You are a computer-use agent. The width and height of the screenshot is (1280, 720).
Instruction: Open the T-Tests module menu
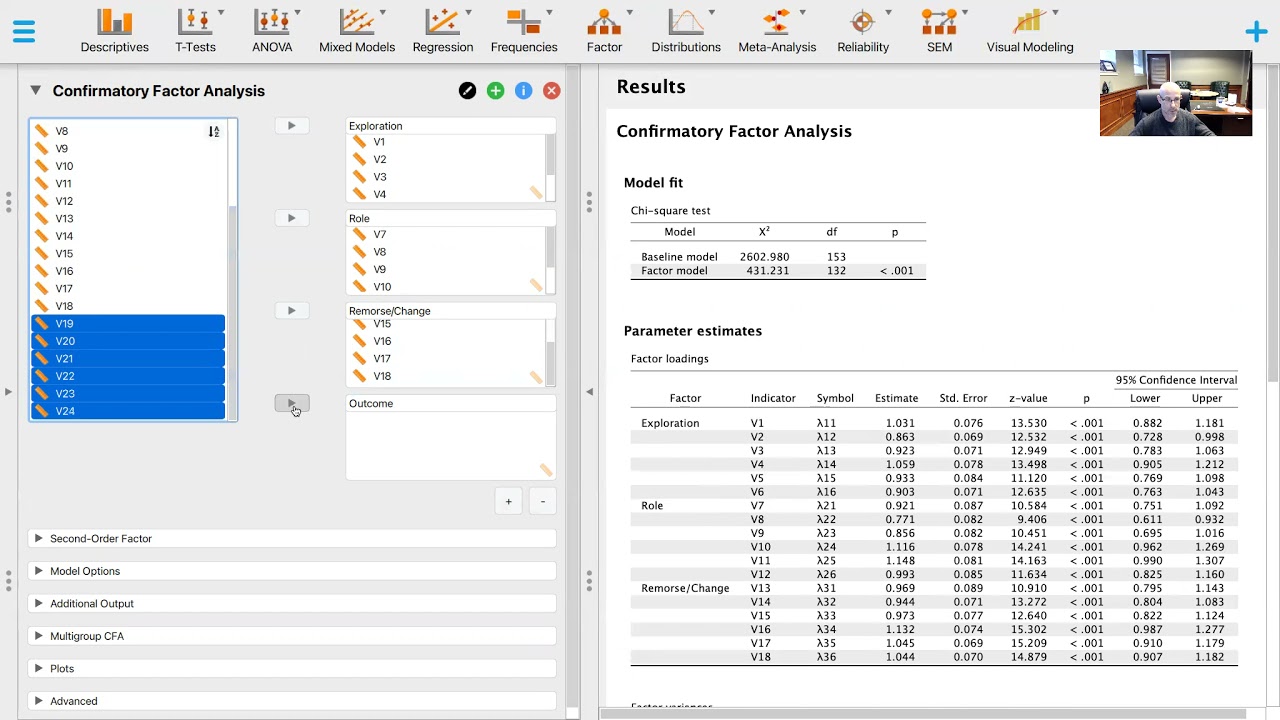click(x=195, y=31)
